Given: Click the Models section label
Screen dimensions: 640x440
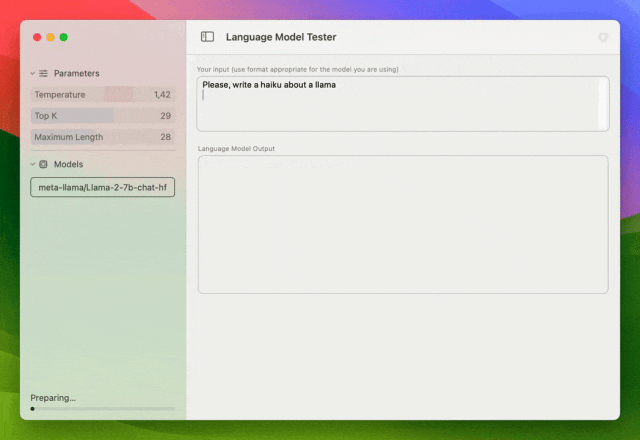Looking at the screenshot, I should coord(69,164).
